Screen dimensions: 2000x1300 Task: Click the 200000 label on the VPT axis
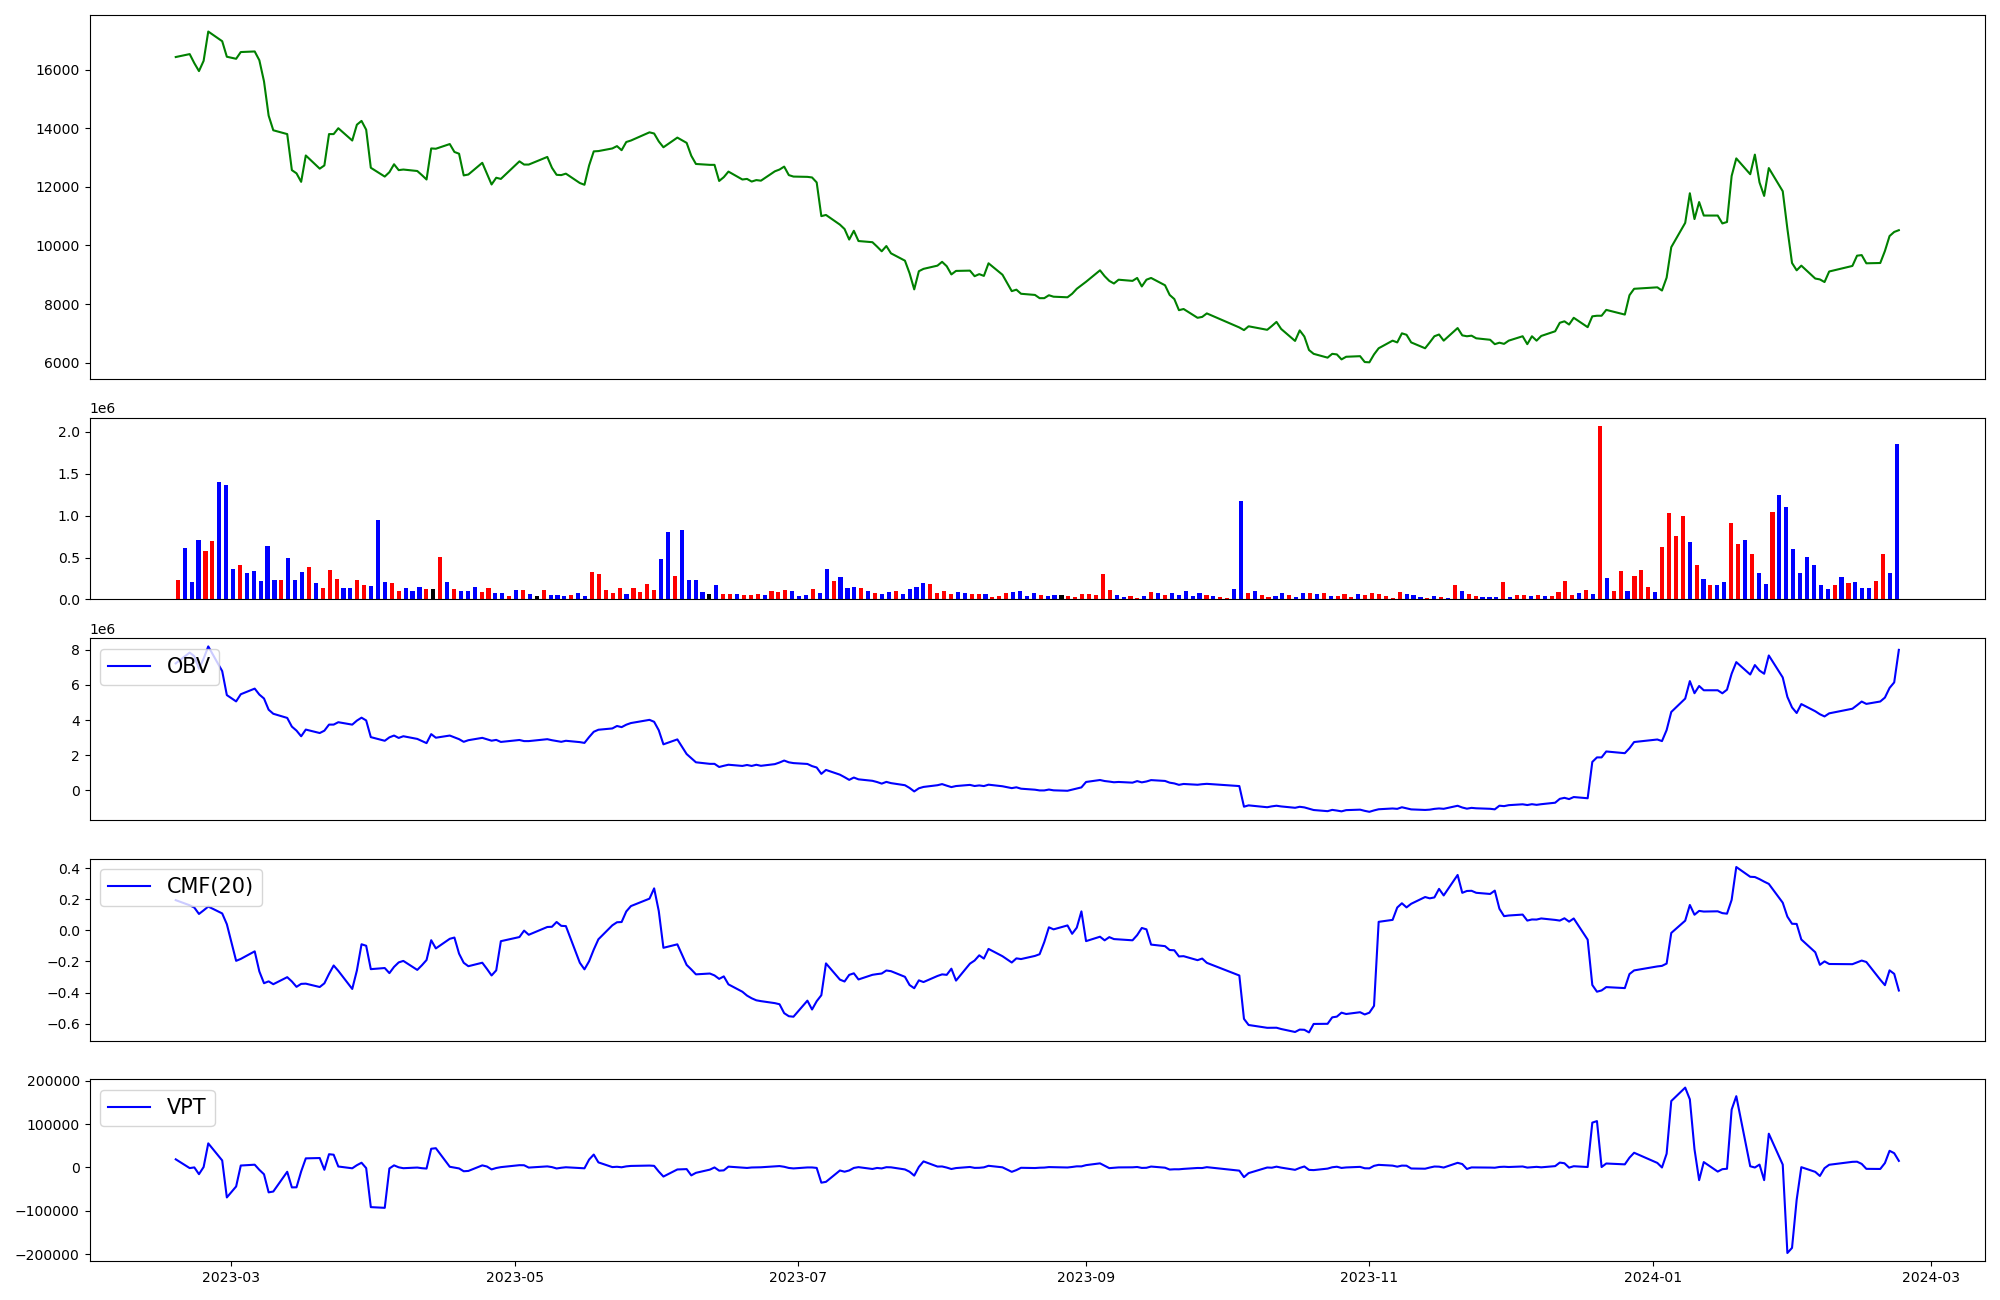point(54,1081)
